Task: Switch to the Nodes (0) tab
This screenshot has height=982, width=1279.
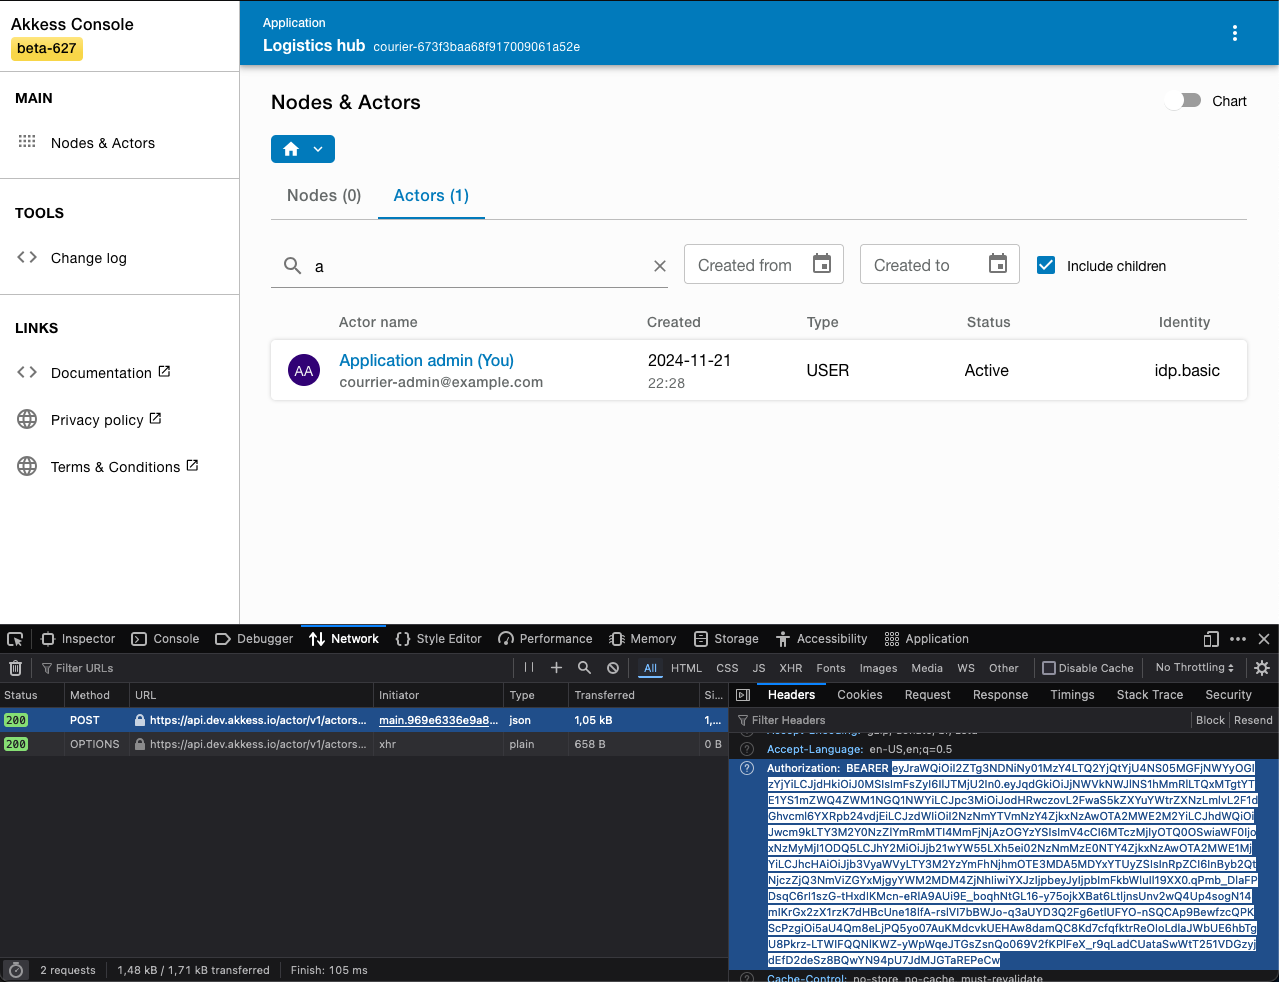Action: pyautogui.click(x=323, y=195)
